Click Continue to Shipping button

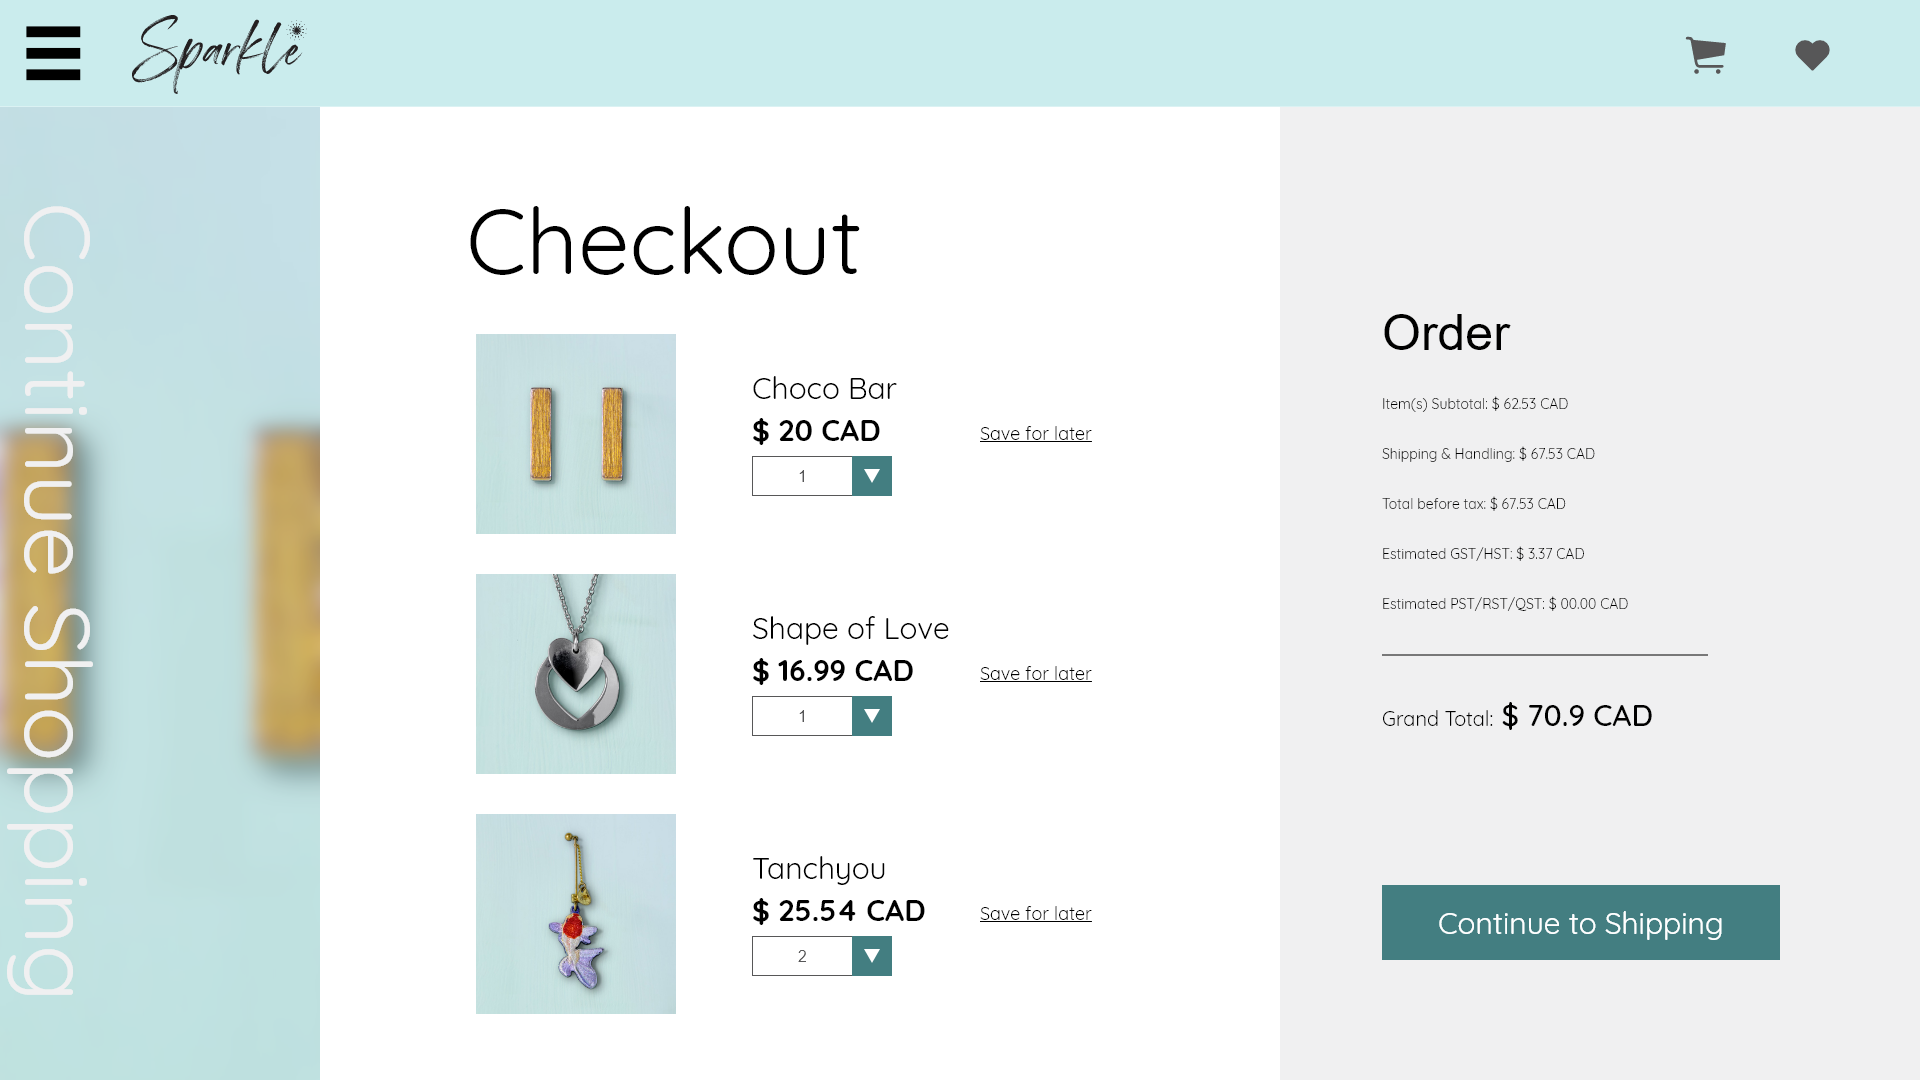(1580, 922)
